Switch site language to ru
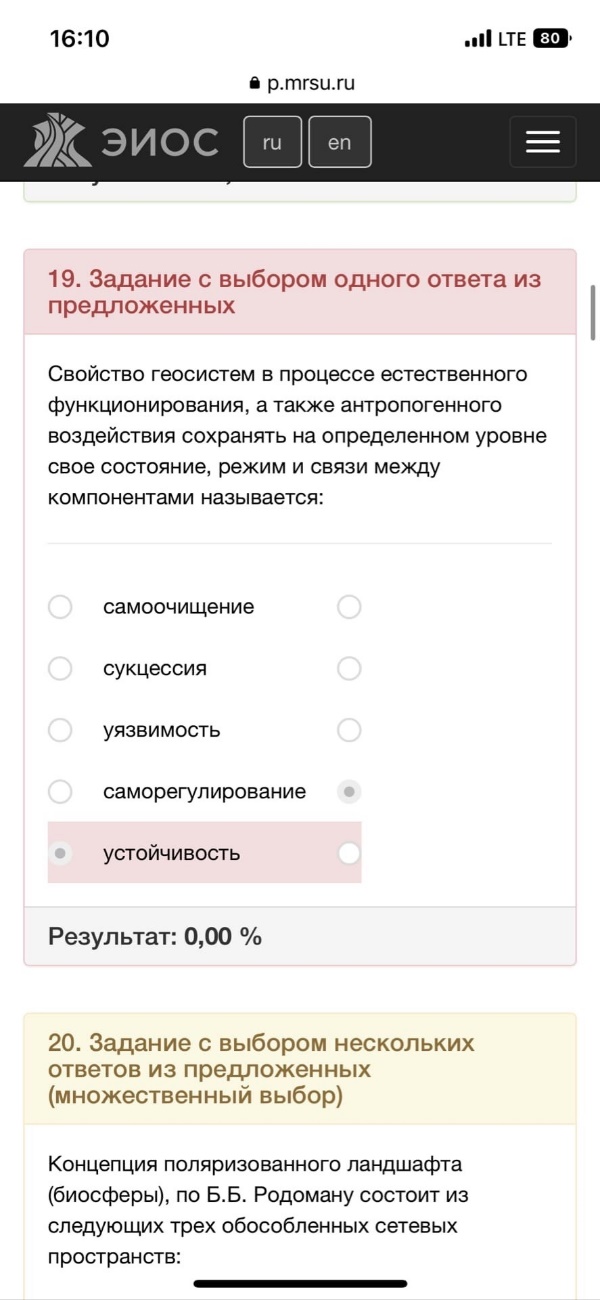The height and width of the screenshot is (1300, 600). pyautogui.click(x=272, y=142)
